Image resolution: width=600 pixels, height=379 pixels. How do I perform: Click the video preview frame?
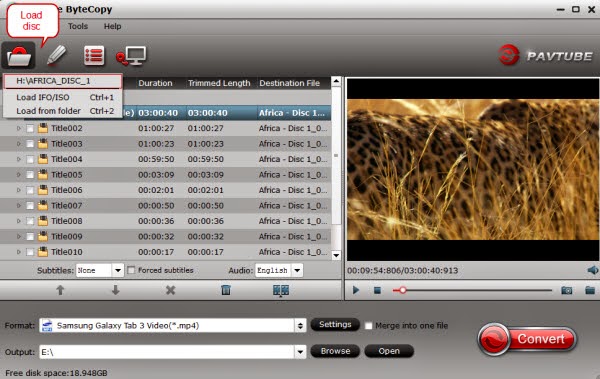coord(473,170)
